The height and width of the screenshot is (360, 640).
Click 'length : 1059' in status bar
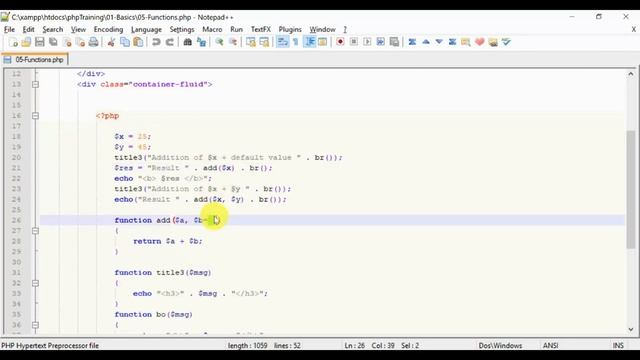point(247,345)
